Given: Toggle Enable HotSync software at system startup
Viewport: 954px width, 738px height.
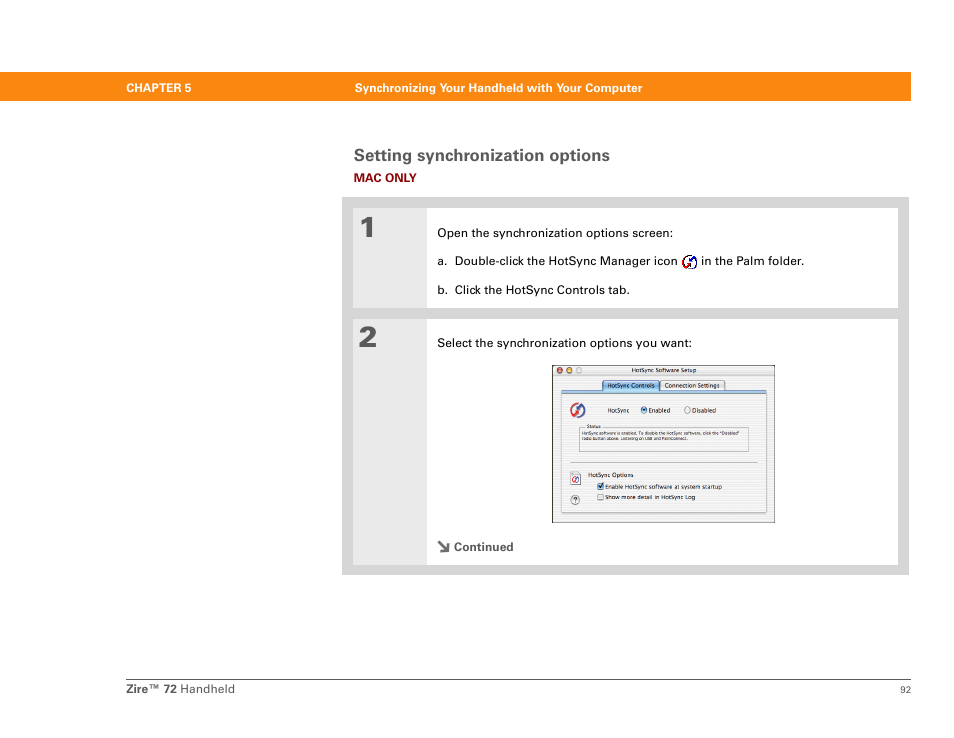Looking at the screenshot, I should [601, 486].
